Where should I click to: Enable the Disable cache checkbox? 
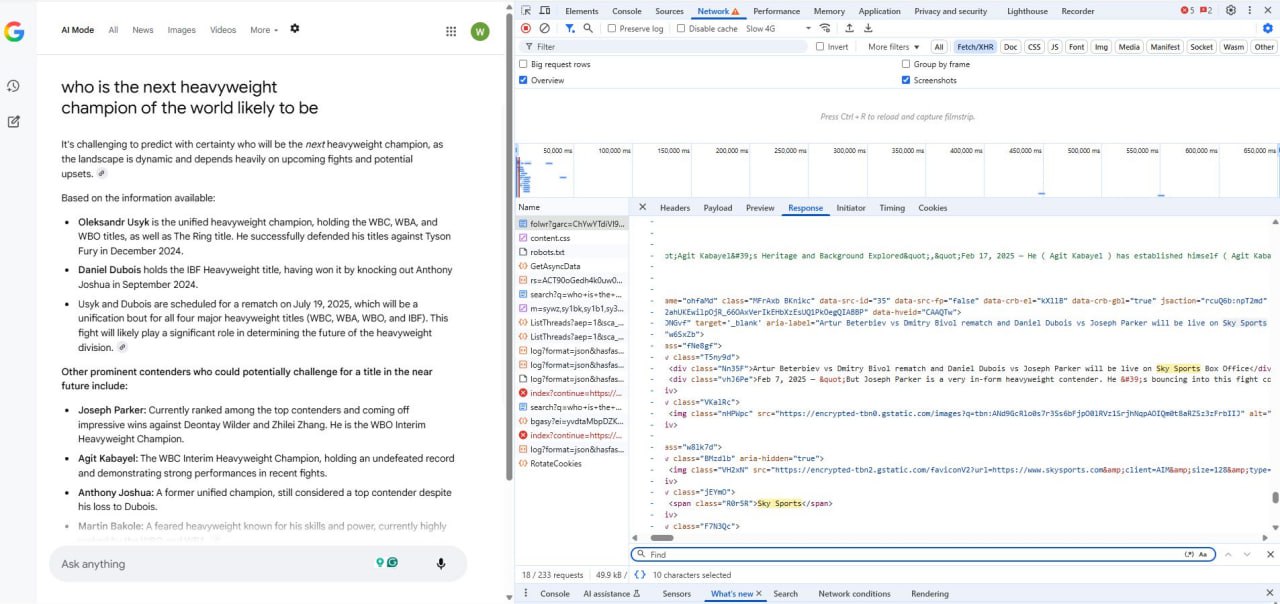681,28
